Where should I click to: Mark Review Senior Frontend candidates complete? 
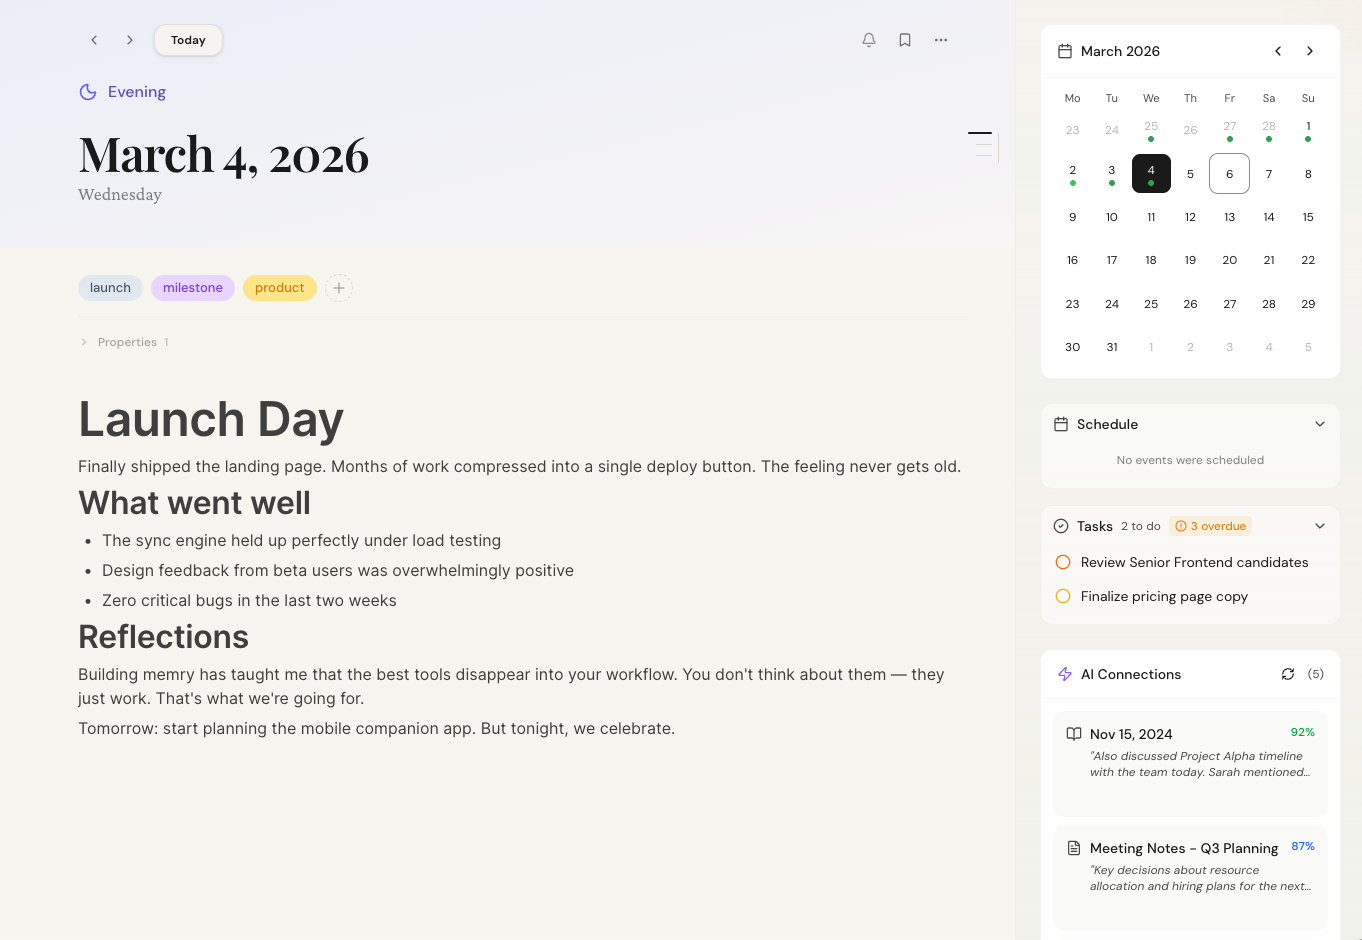(x=1063, y=562)
